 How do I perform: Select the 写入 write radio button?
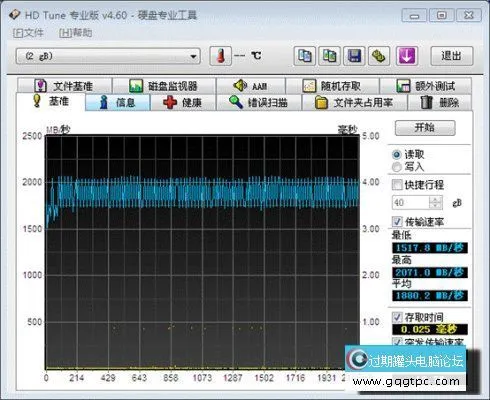397,167
